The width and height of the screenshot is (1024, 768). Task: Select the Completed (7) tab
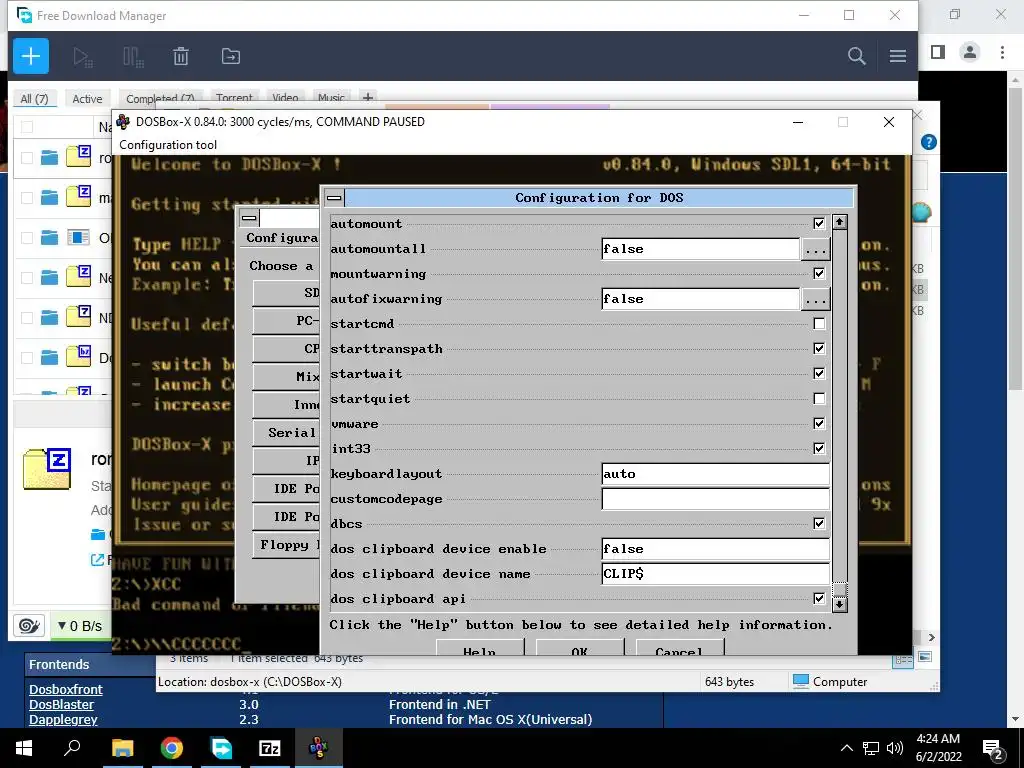click(x=160, y=99)
